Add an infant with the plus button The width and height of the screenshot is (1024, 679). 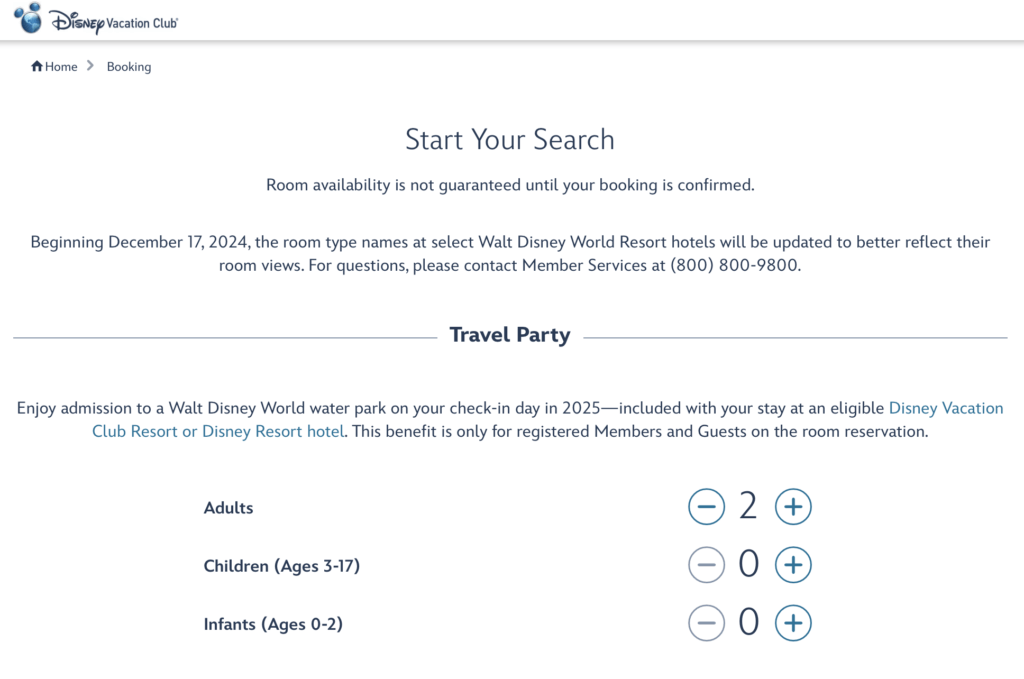tap(793, 624)
